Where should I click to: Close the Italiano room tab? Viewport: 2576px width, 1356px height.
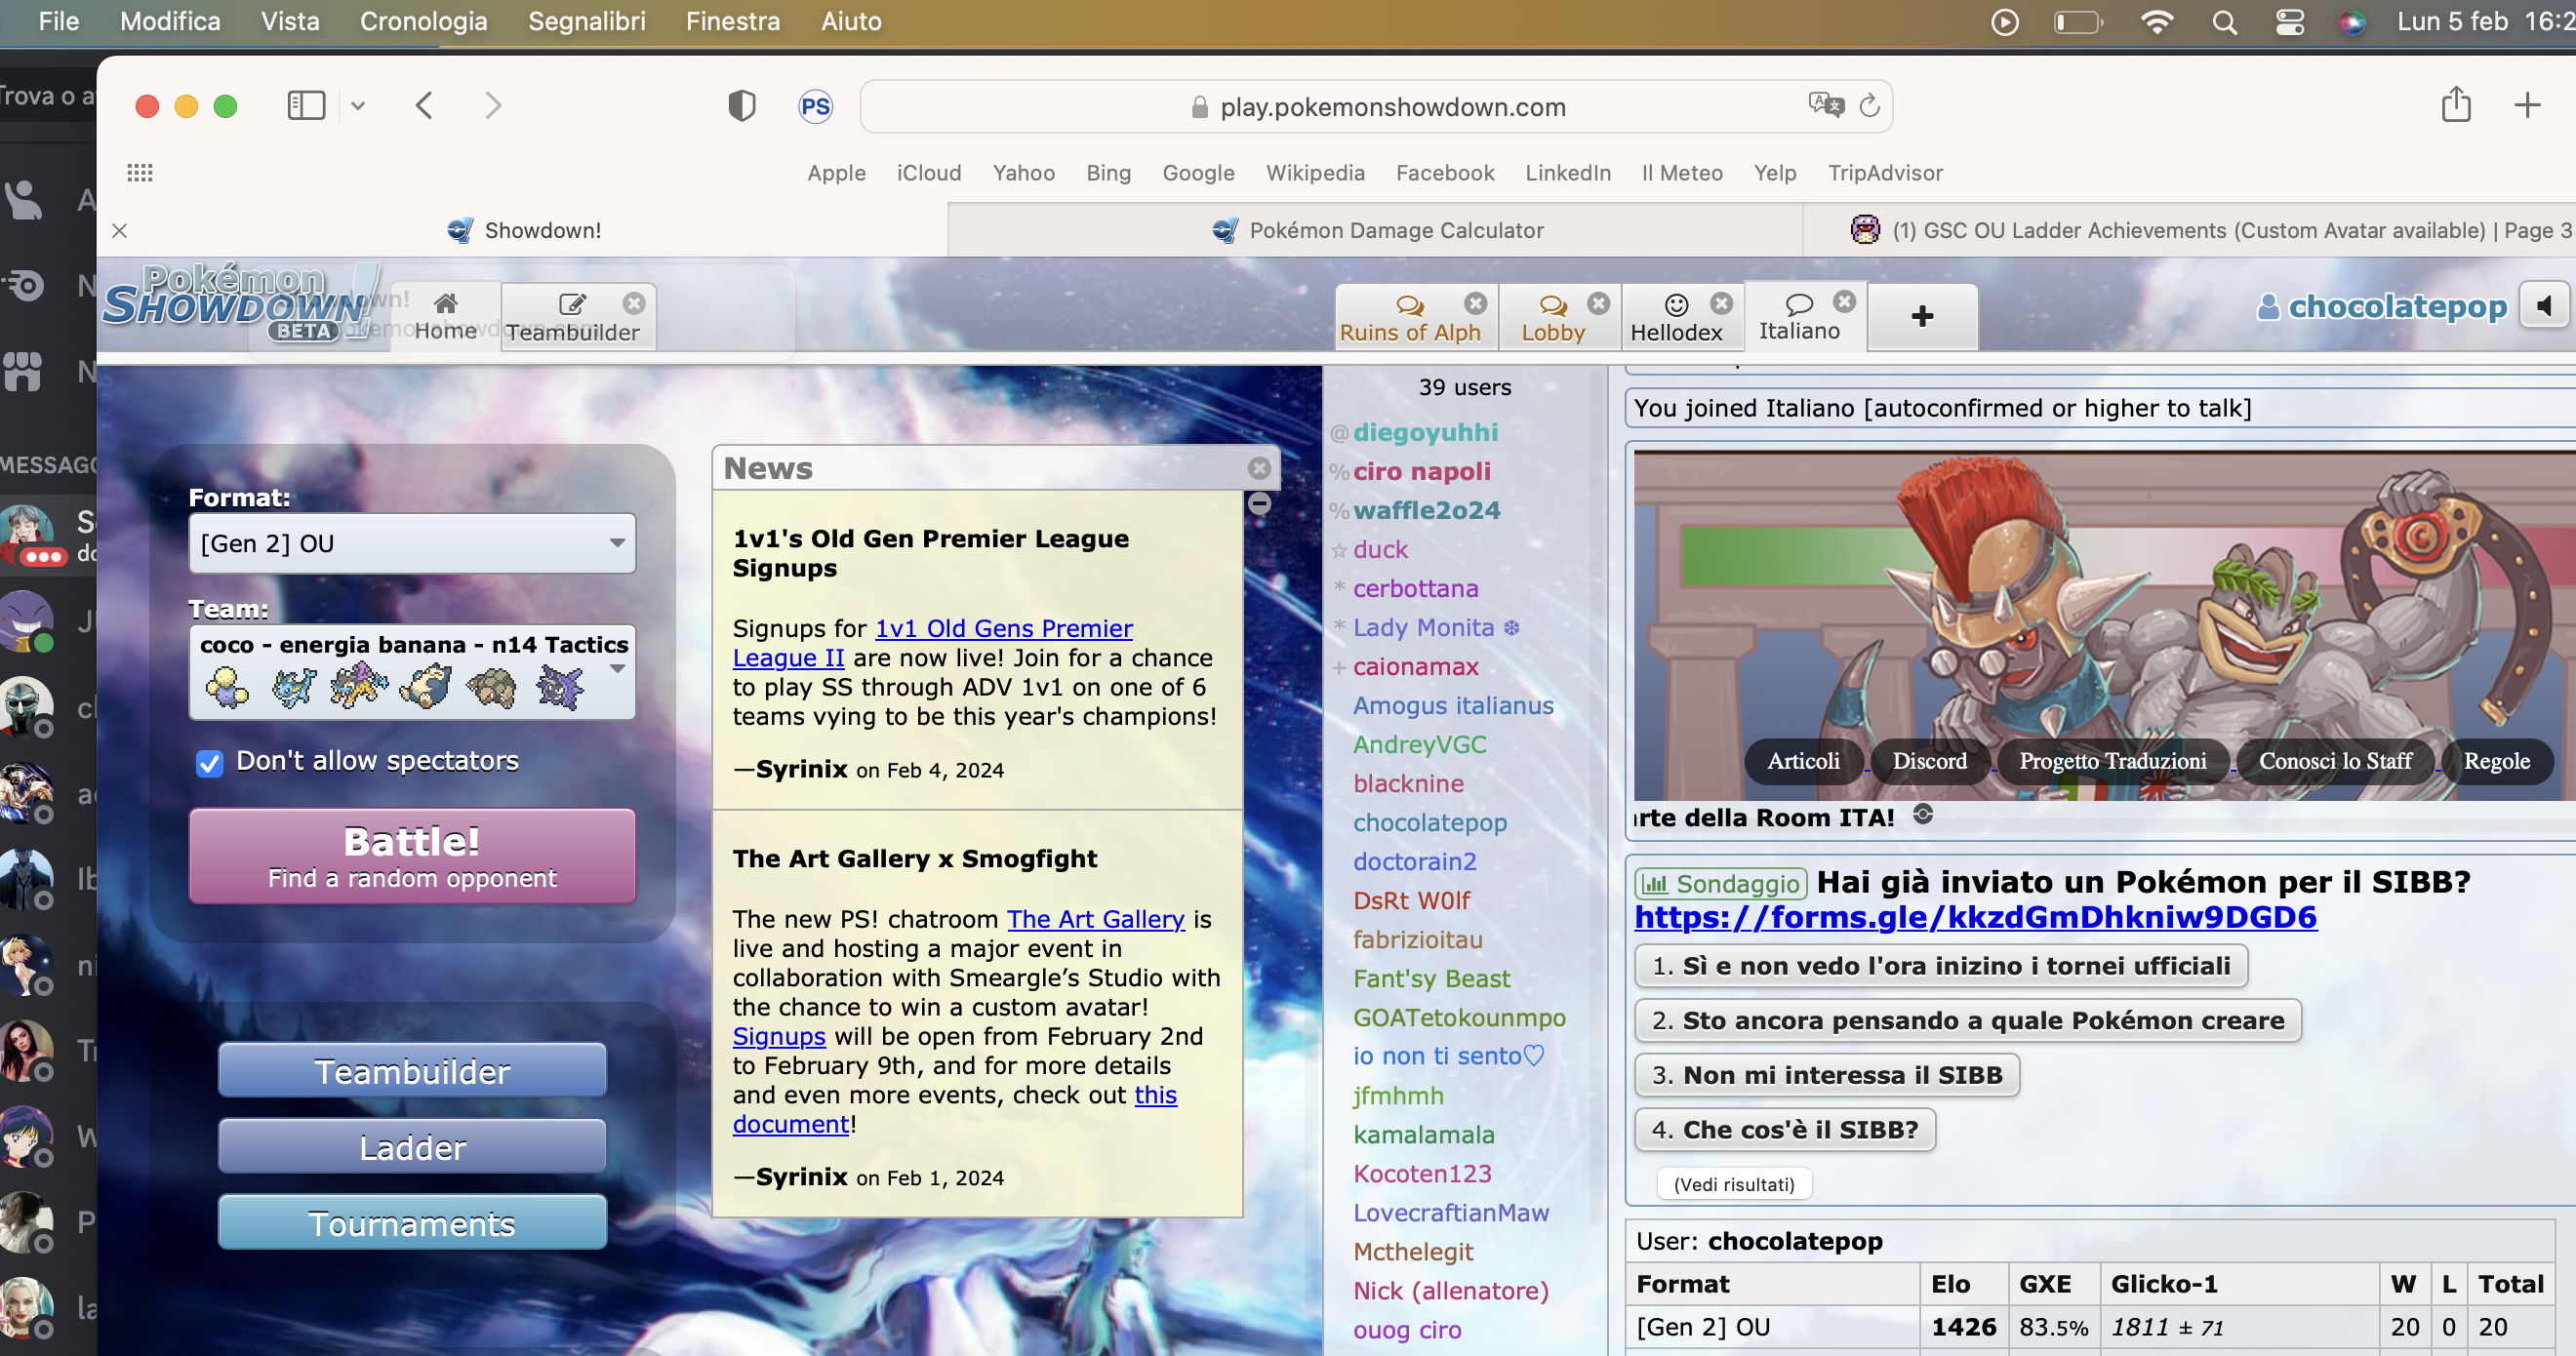[1844, 301]
